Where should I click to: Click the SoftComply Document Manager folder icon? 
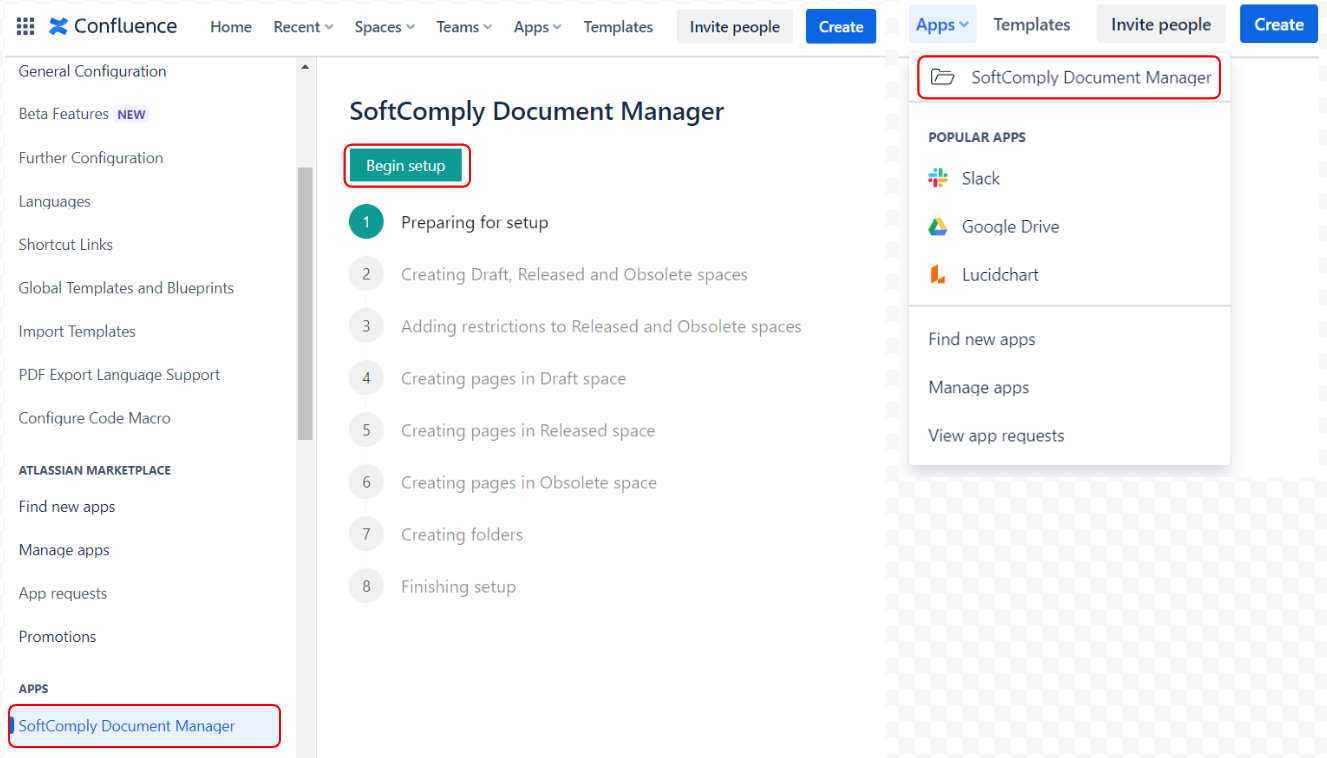click(942, 77)
